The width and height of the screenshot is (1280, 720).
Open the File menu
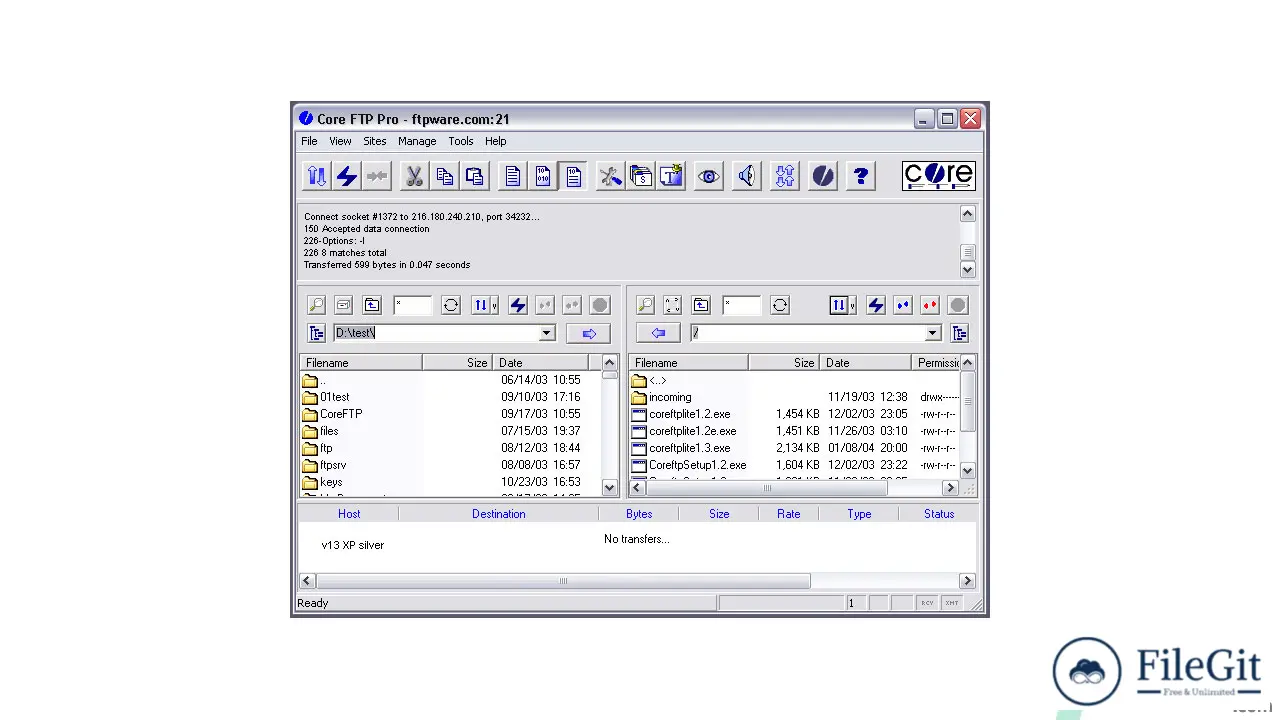click(x=309, y=141)
